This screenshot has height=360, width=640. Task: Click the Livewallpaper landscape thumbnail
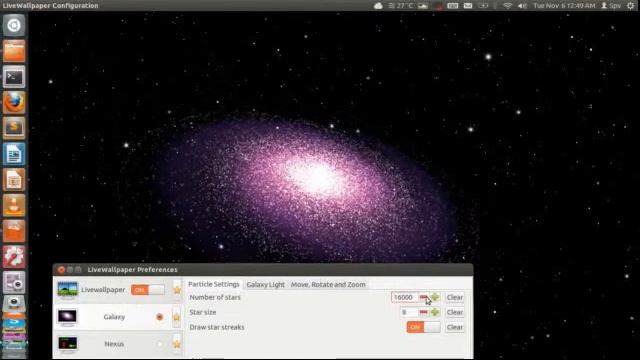(x=67, y=290)
